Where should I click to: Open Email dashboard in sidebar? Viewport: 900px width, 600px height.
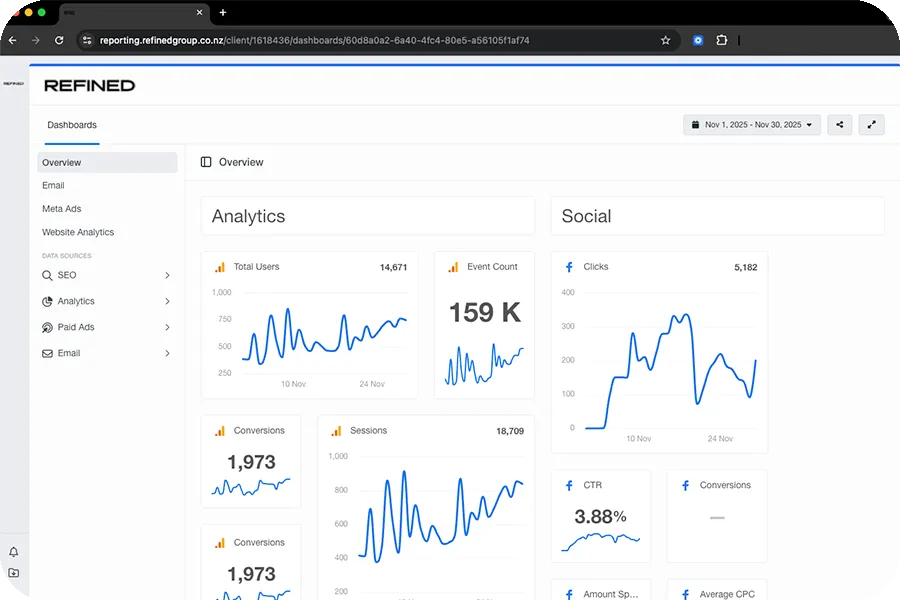pyautogui.click(x=53, y=185)
